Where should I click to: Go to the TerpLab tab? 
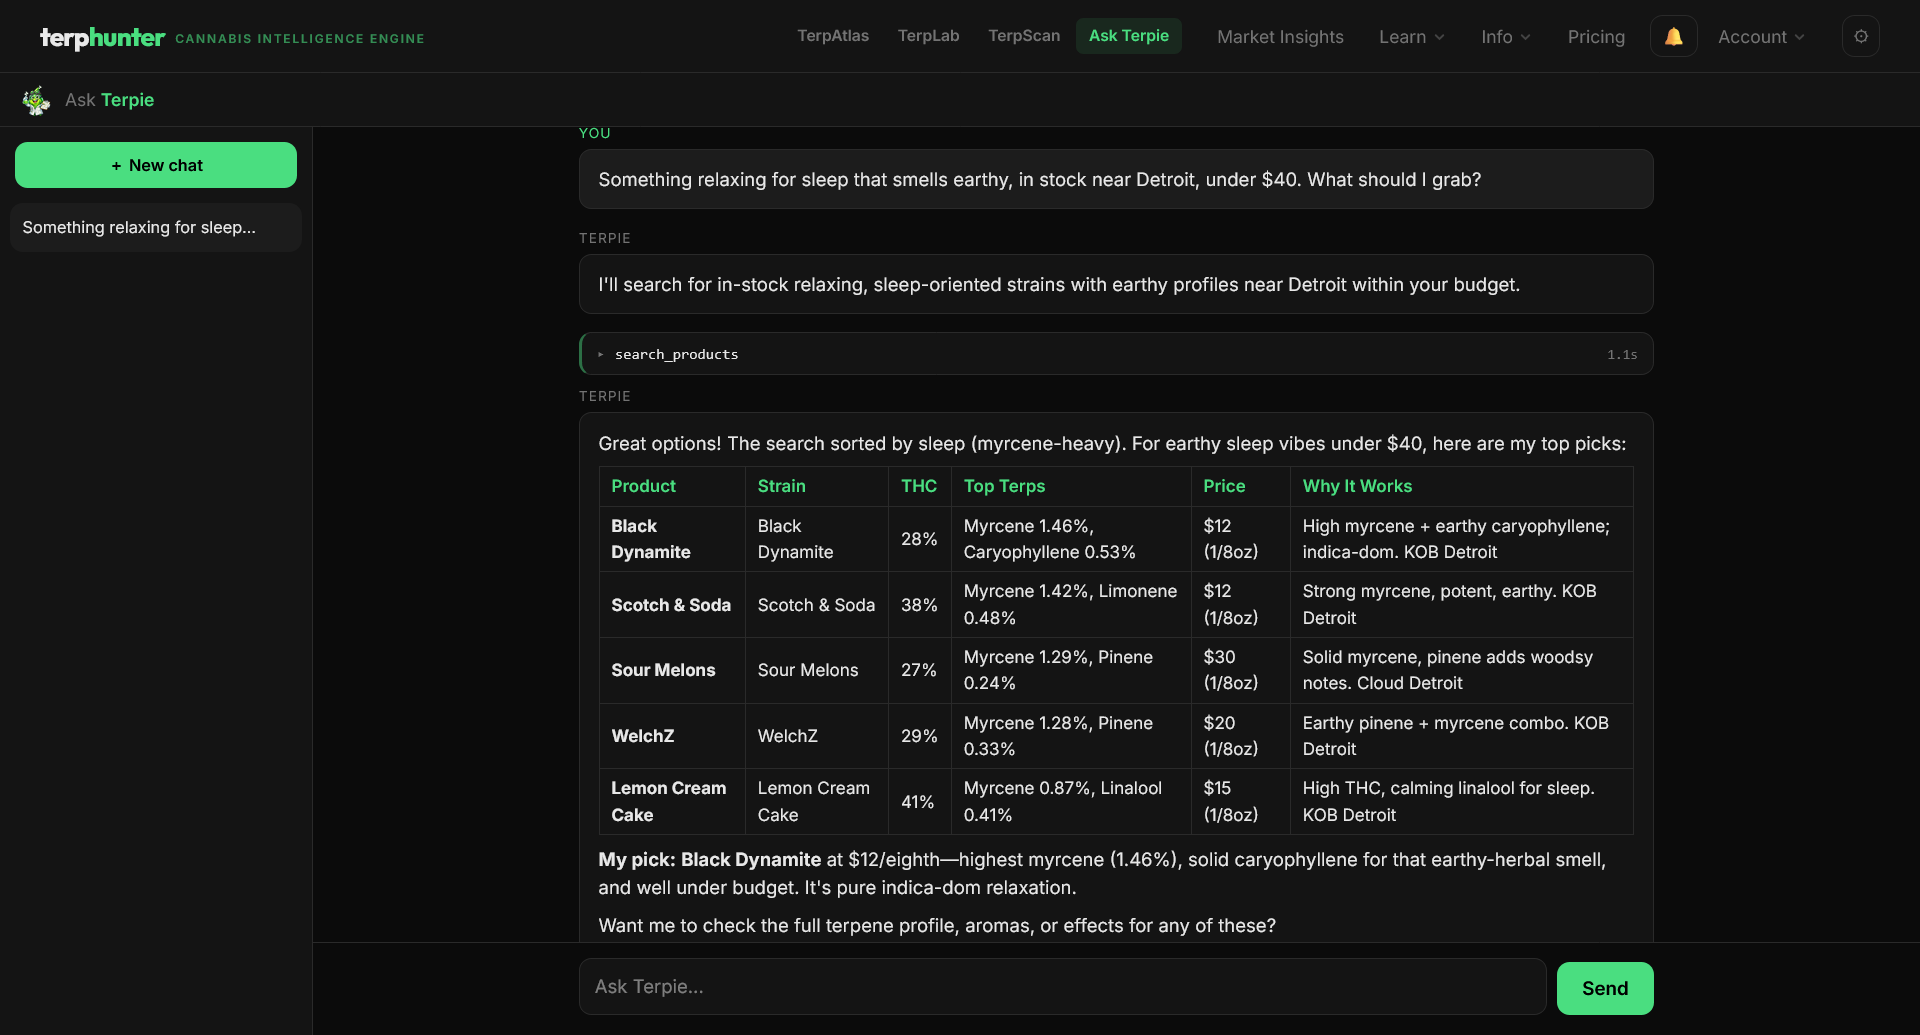pyautogui.click(x=928, y=36)
